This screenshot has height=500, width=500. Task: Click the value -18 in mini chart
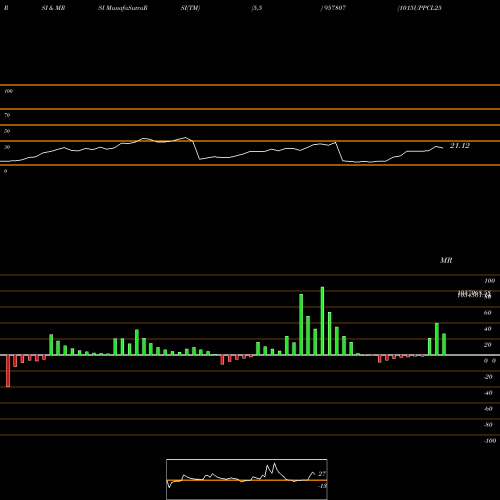click(x=322, y=486)
